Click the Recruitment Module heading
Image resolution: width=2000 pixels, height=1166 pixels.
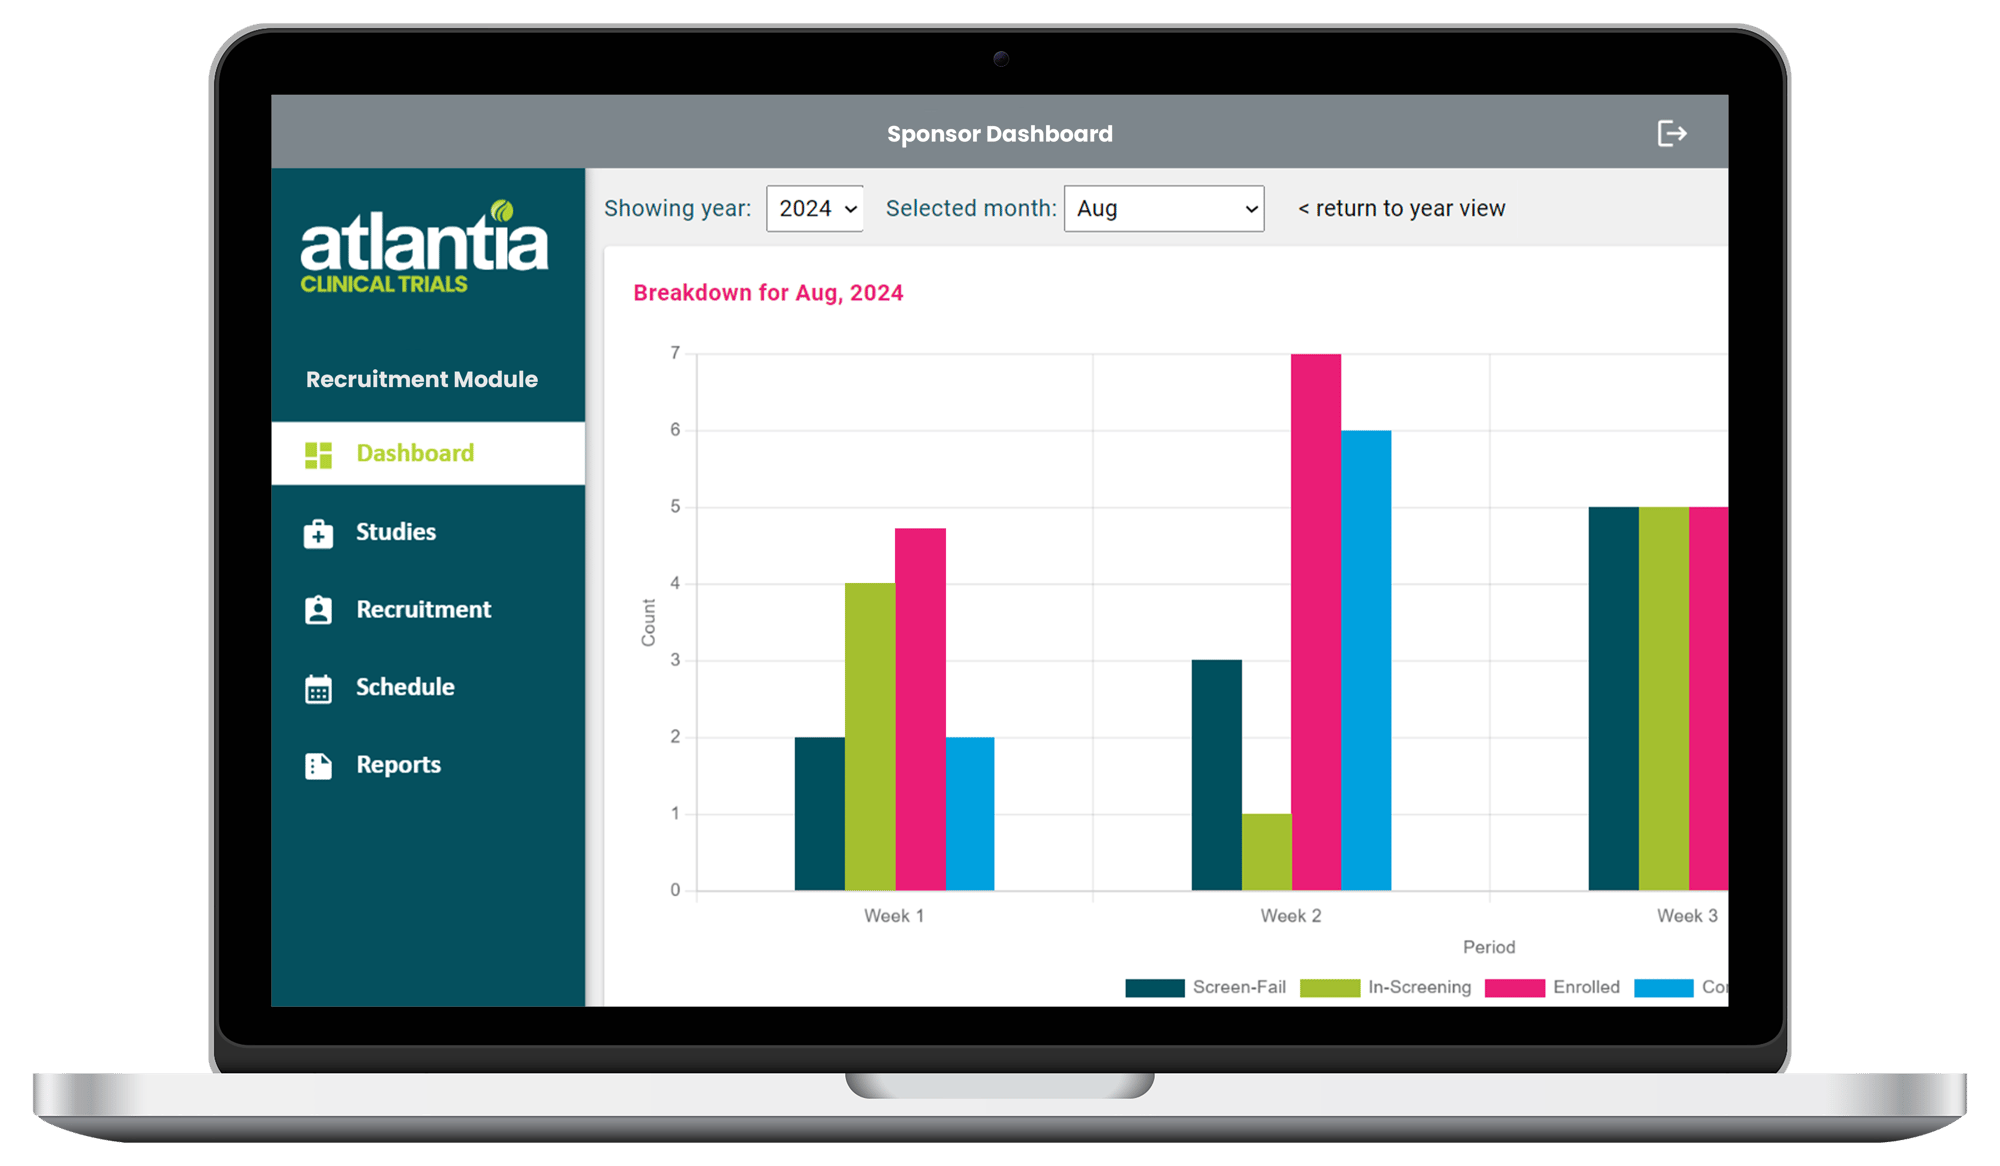pos(422,379)
